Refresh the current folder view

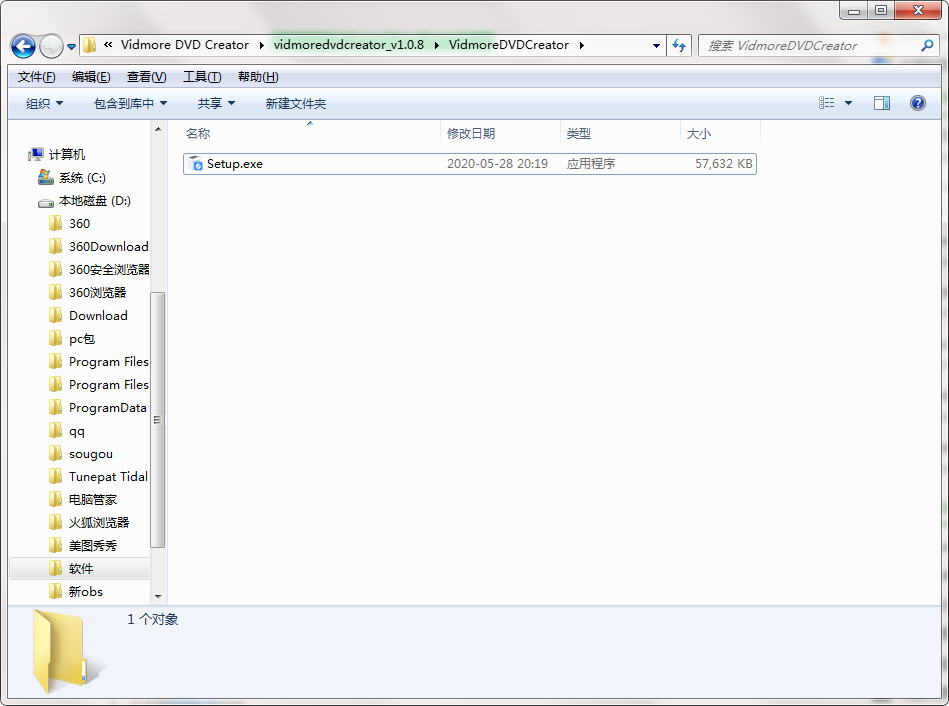point(679,45)
